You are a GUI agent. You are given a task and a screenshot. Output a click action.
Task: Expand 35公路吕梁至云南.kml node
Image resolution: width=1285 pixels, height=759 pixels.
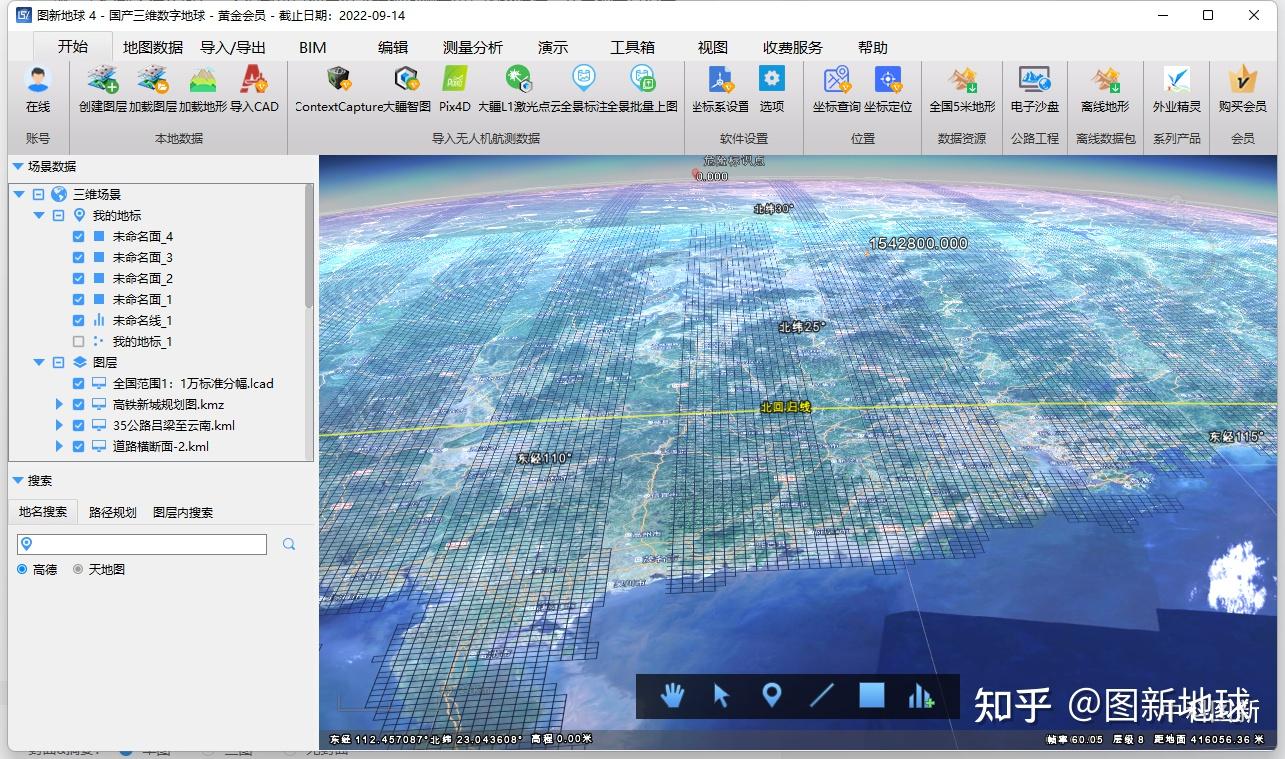pyautogui.click(x=59, y=425)
